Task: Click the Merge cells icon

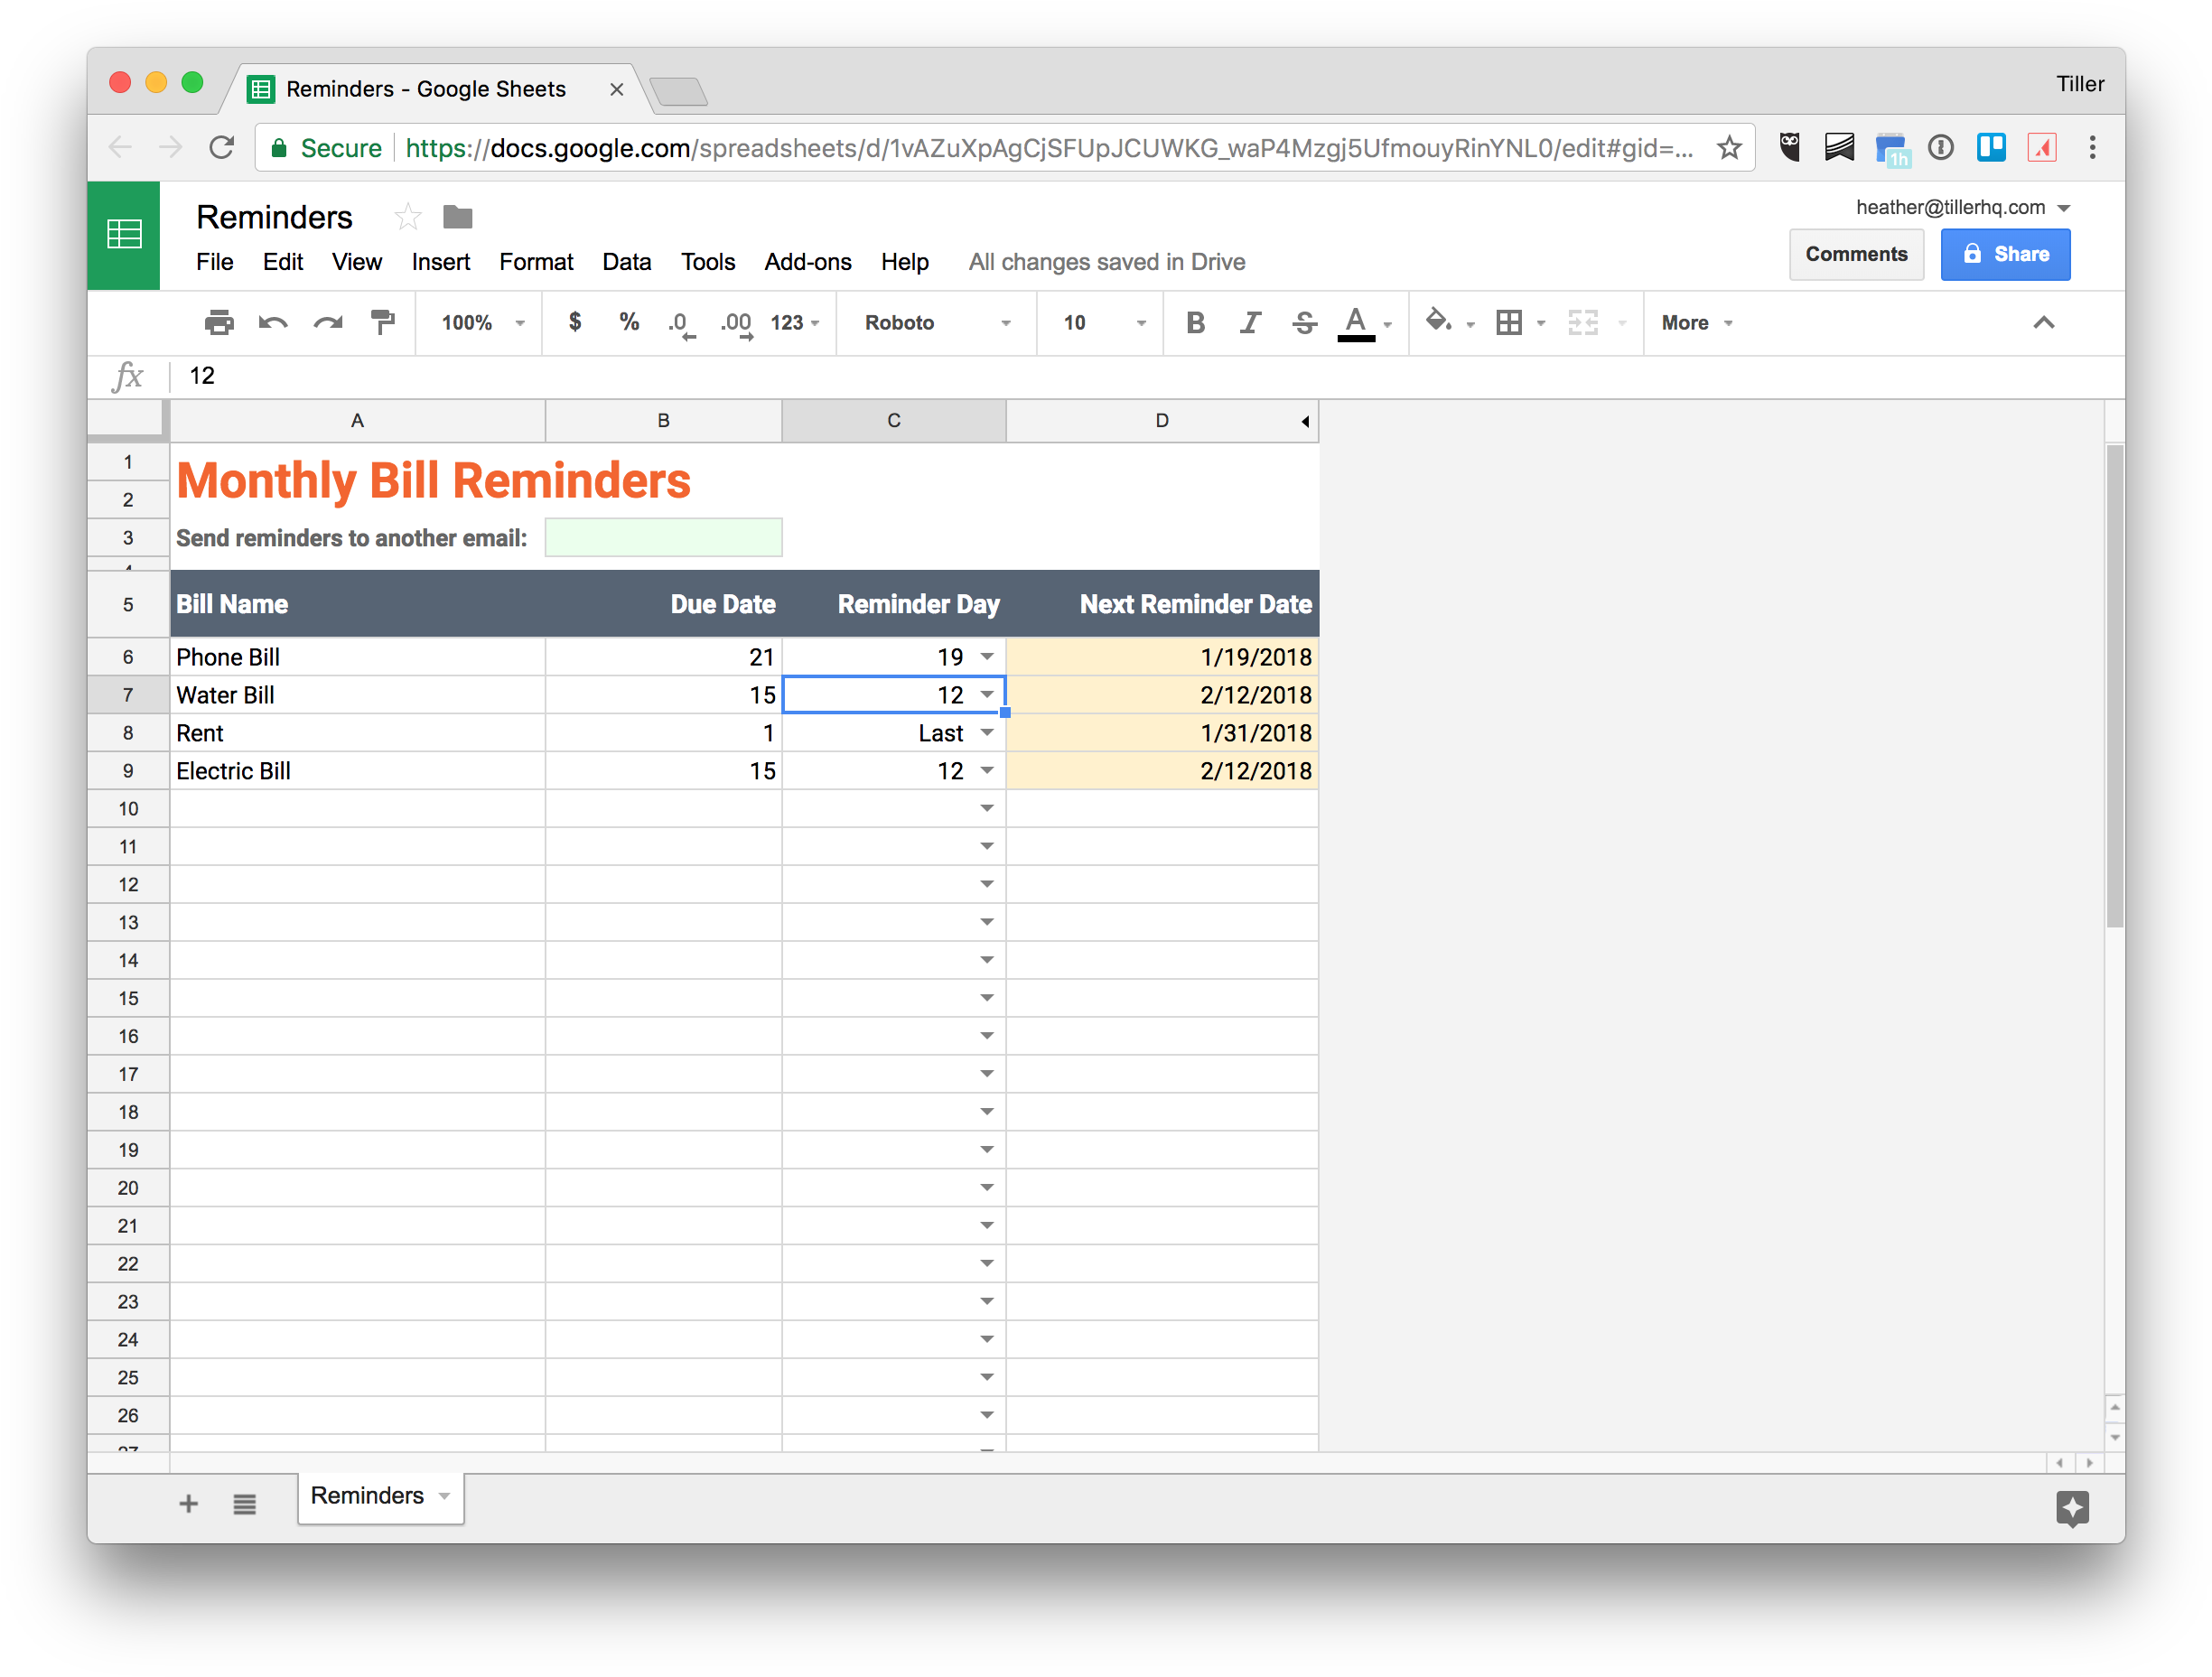Action: coord(1583,322)
